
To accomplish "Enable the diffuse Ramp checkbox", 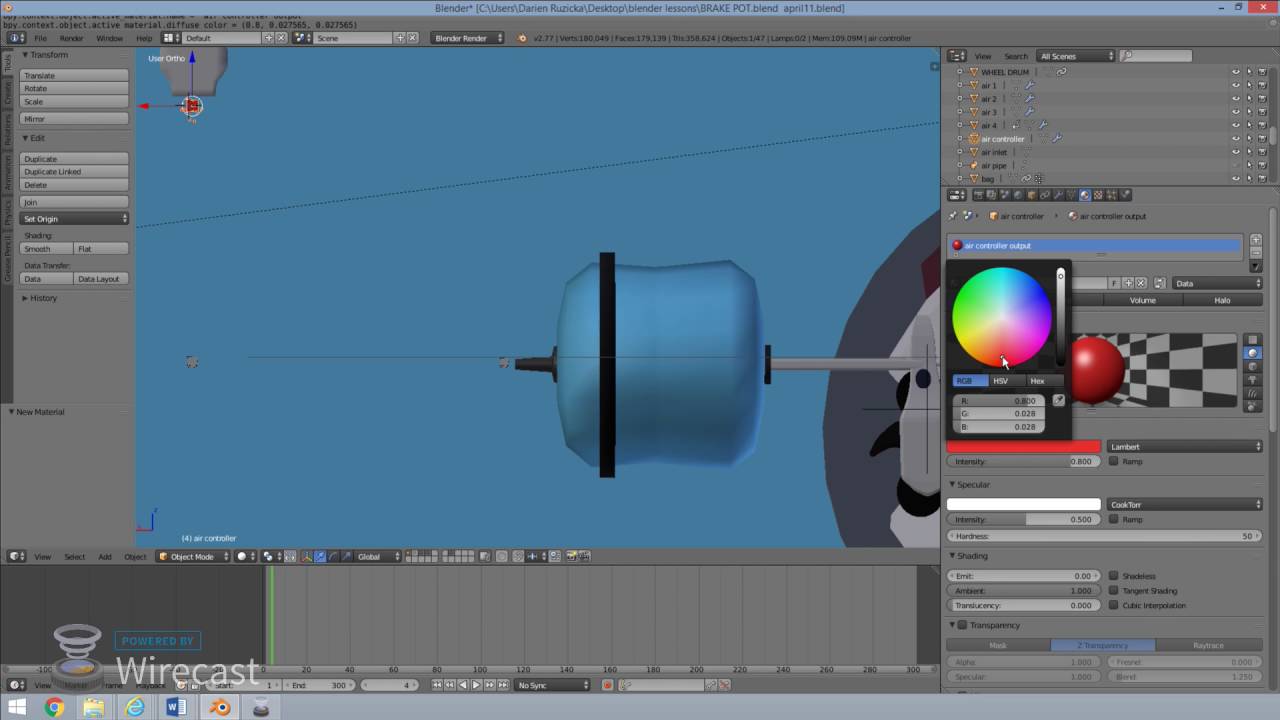I will (x=1114, y=461).
